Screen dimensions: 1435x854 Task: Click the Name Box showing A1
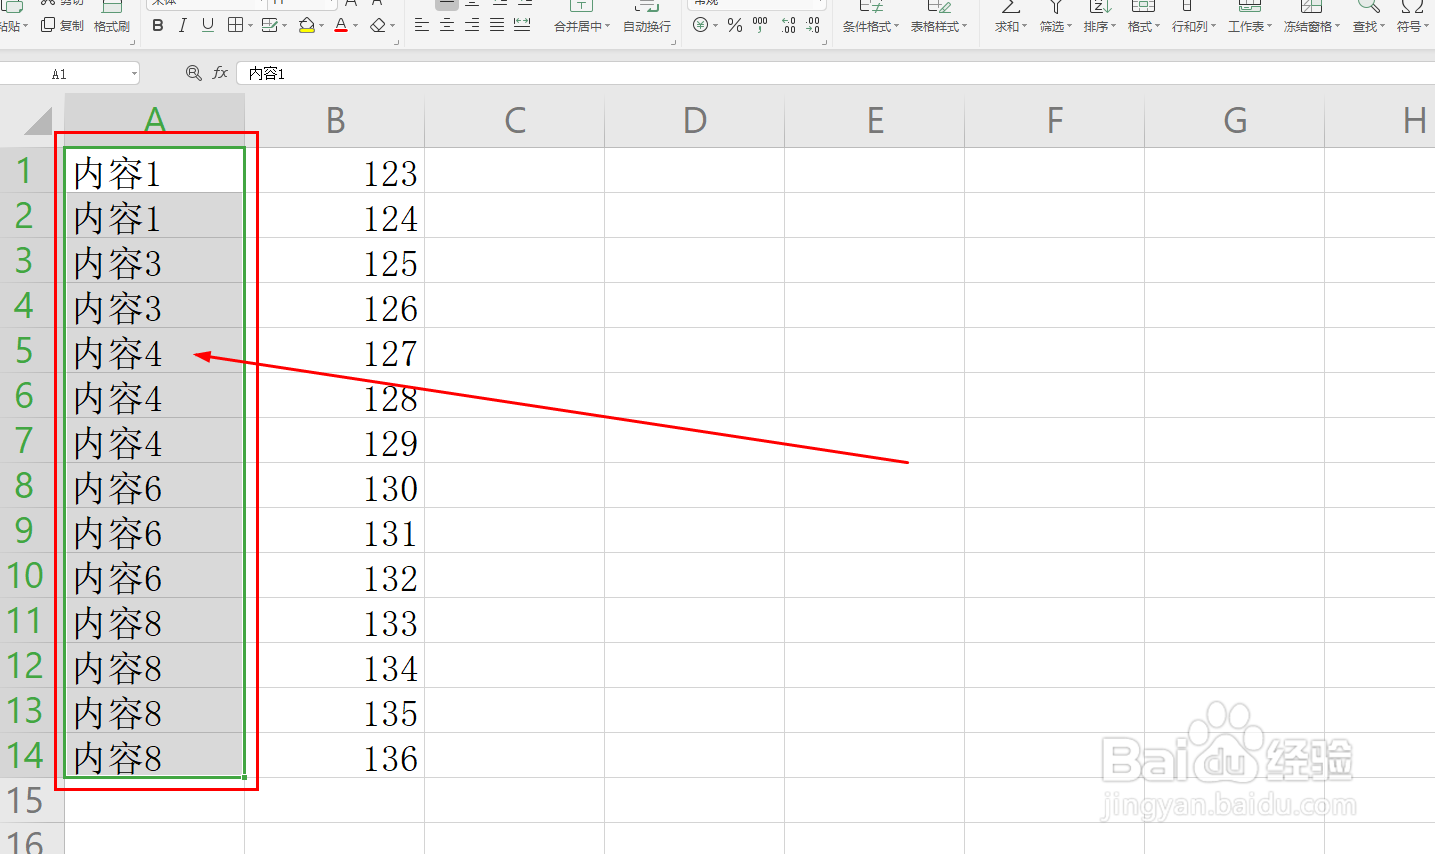tap(69, 74)
